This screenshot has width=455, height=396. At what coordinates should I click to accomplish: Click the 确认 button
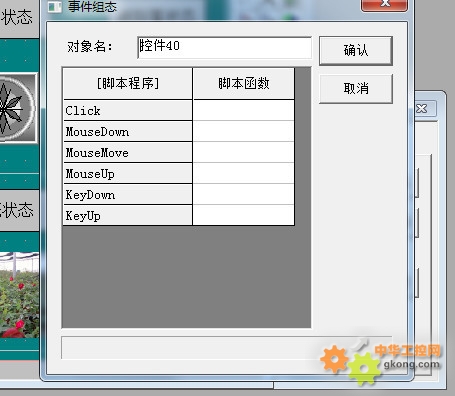click(x=356, y=50)
